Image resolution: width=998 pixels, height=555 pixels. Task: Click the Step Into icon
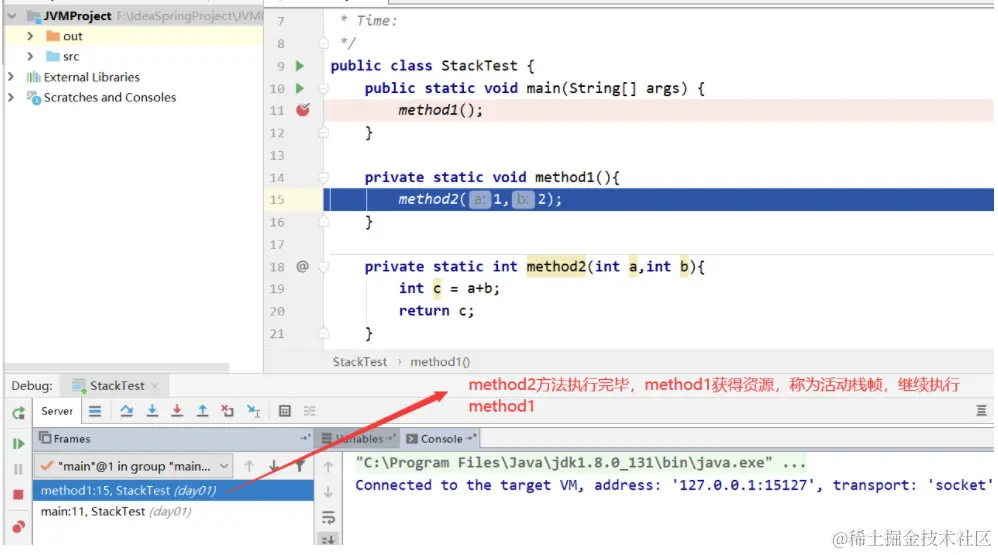[152, 411]
